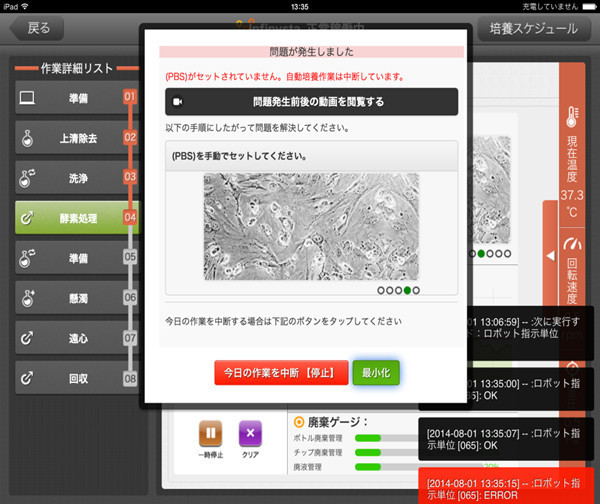600x504 pixels.
Task: Select step 05 準備
Action: 77,258
